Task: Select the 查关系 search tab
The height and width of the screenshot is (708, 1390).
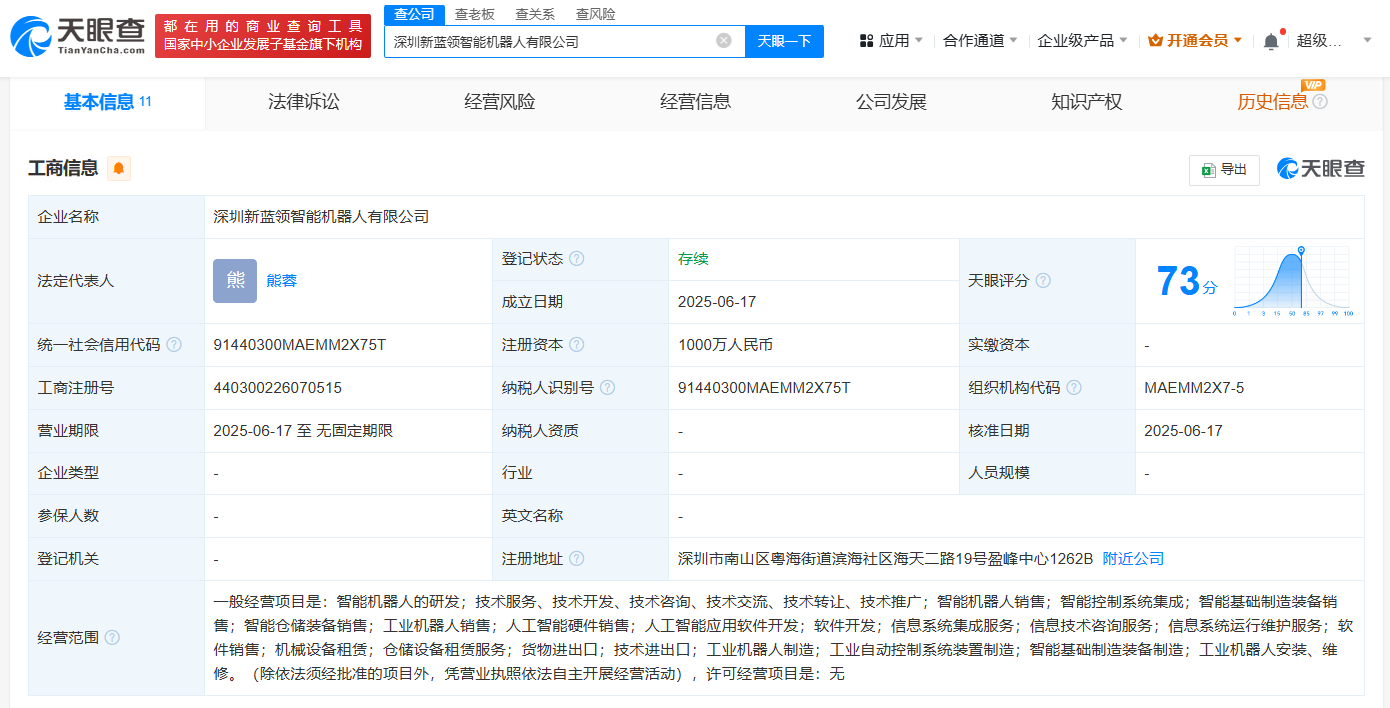Action: click(535, 14)
